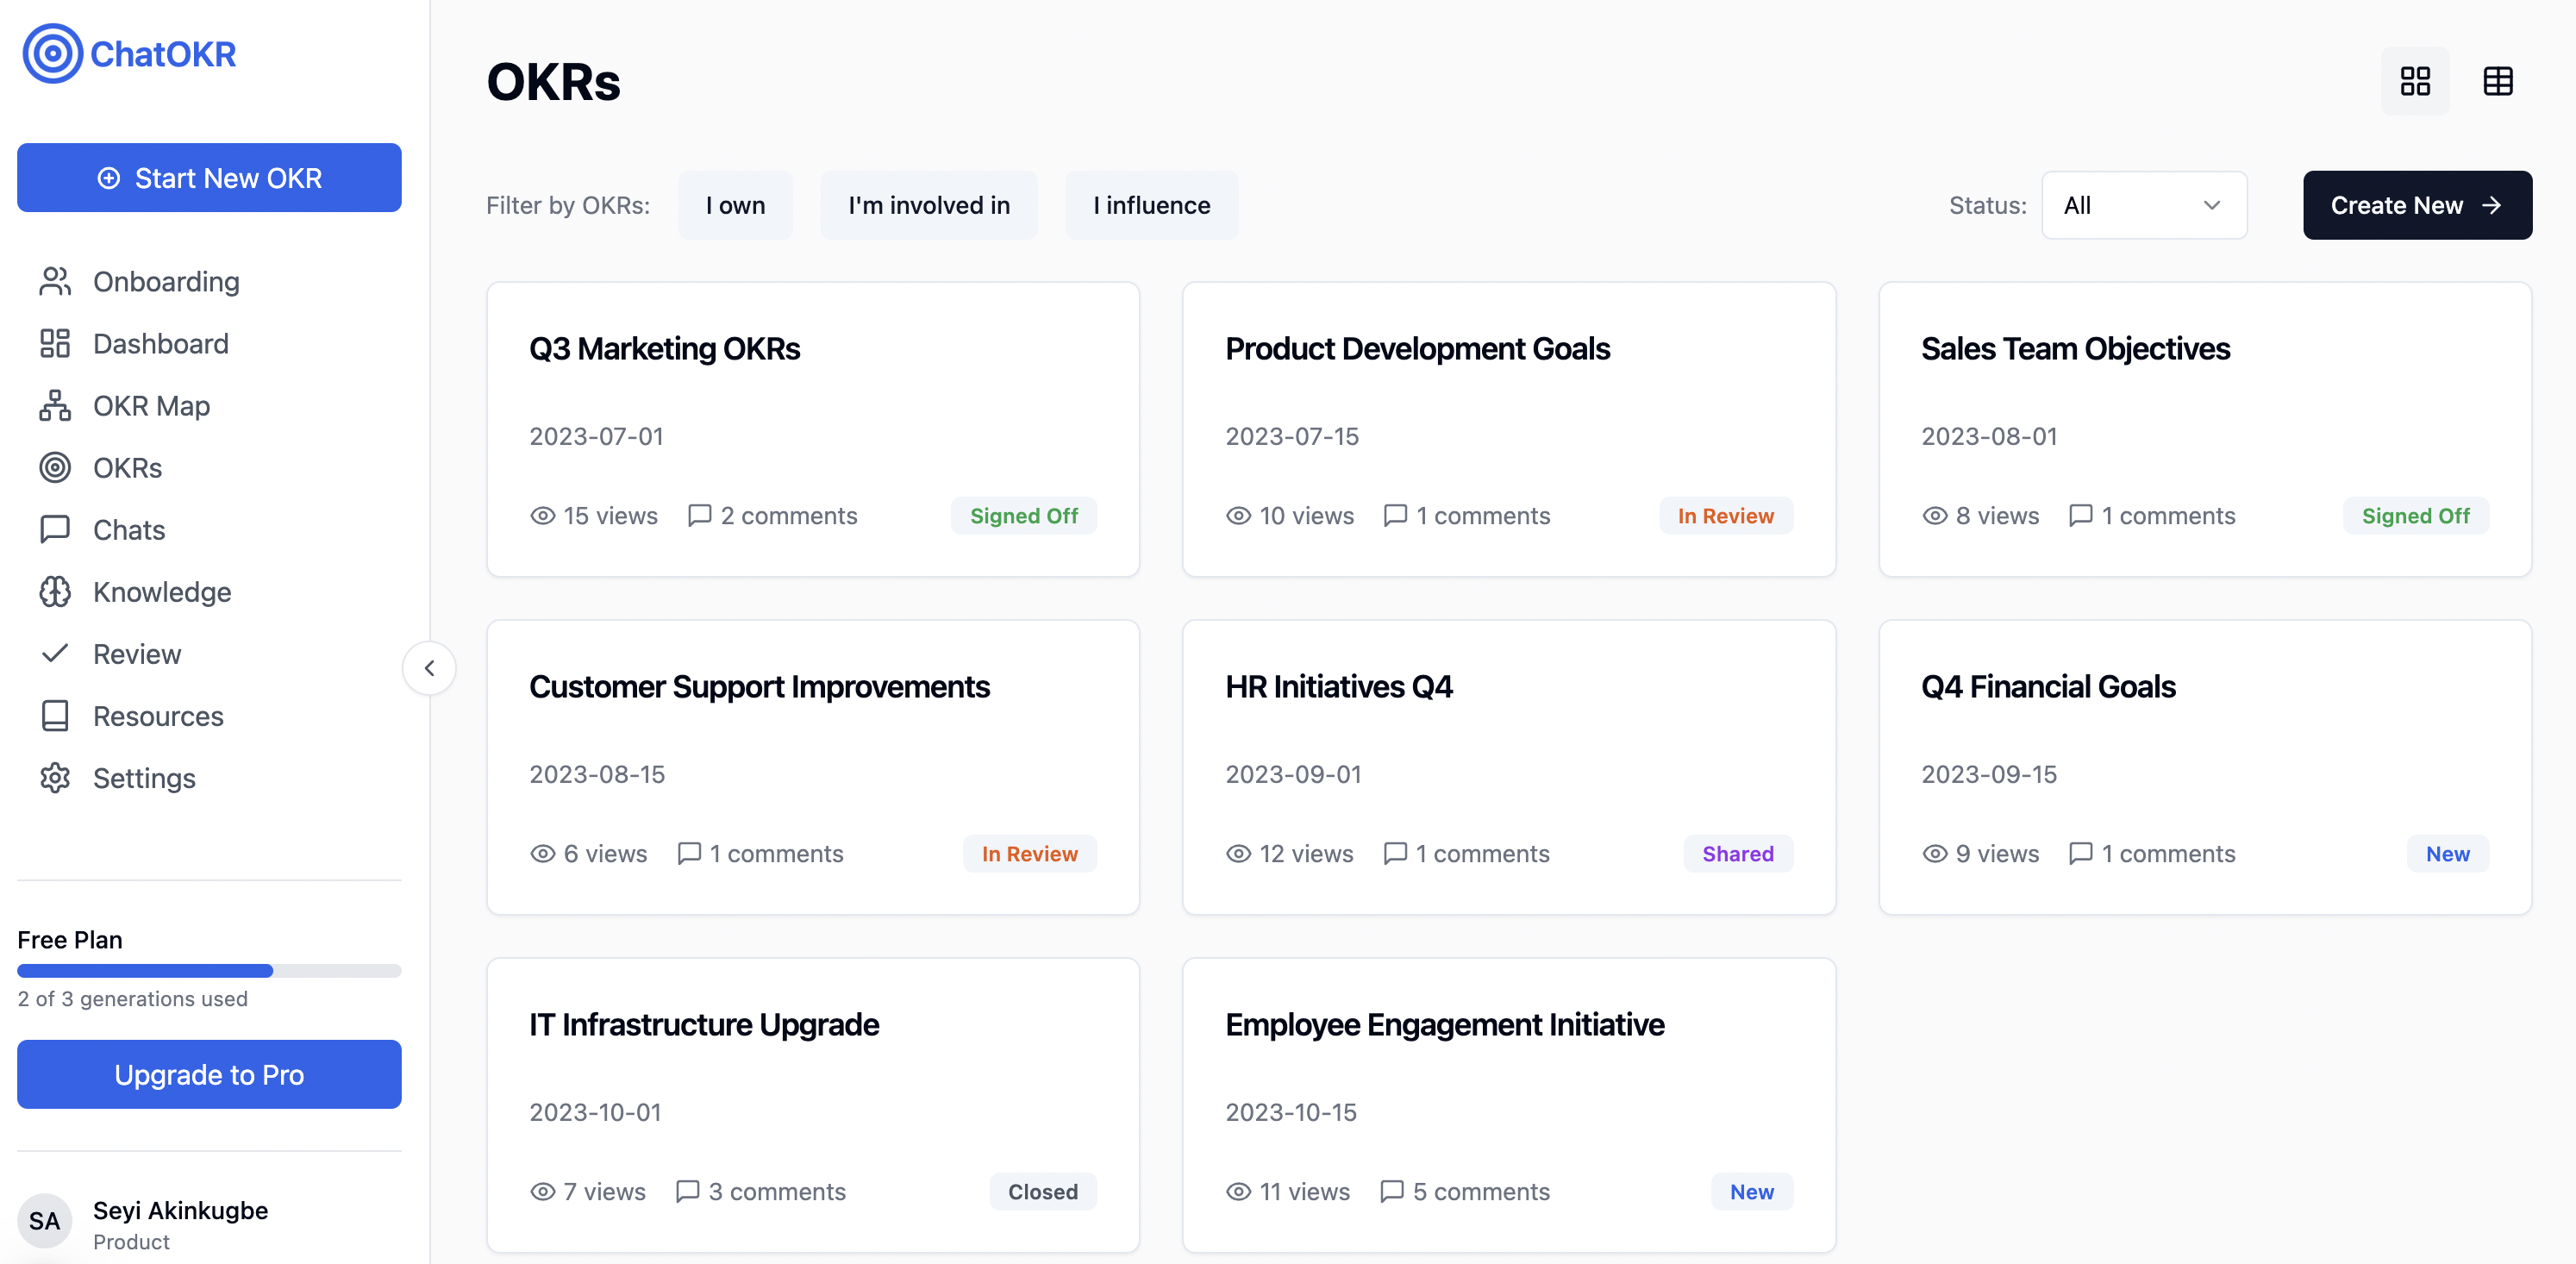Click views eye icon on HR Initiatives Q4
Image resolution: width=2576 pixels, height=1264 pixels.
point(1238,853)
